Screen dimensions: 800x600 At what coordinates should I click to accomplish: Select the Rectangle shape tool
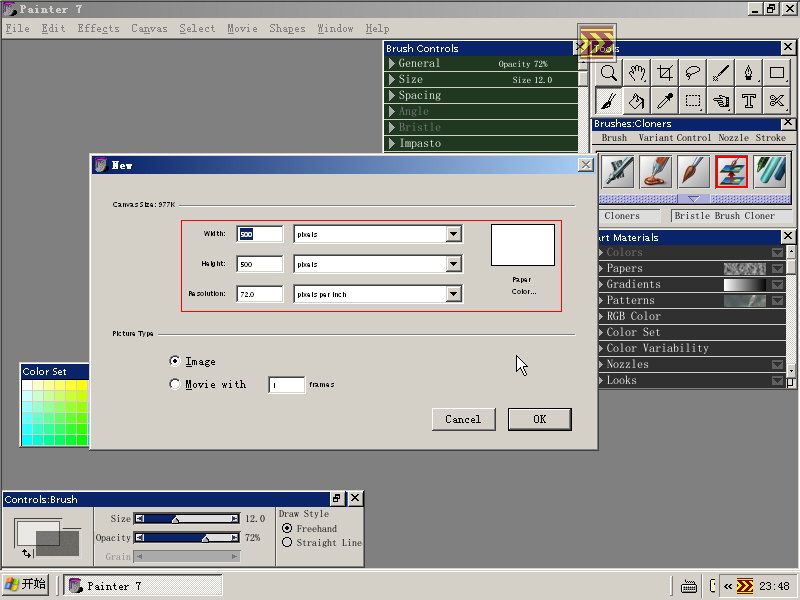point(777,73)
